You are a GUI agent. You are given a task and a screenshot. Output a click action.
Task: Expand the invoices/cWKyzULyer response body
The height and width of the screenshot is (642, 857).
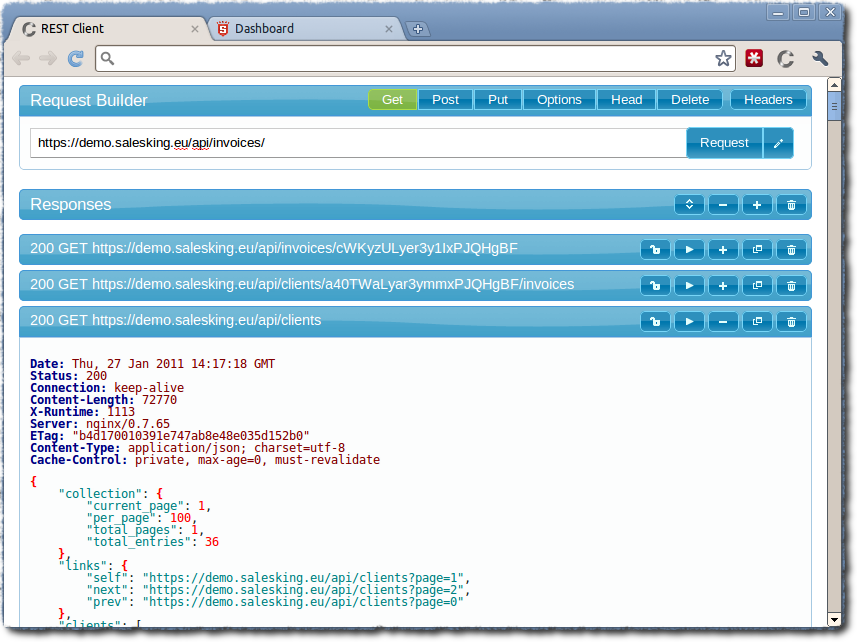723,250
